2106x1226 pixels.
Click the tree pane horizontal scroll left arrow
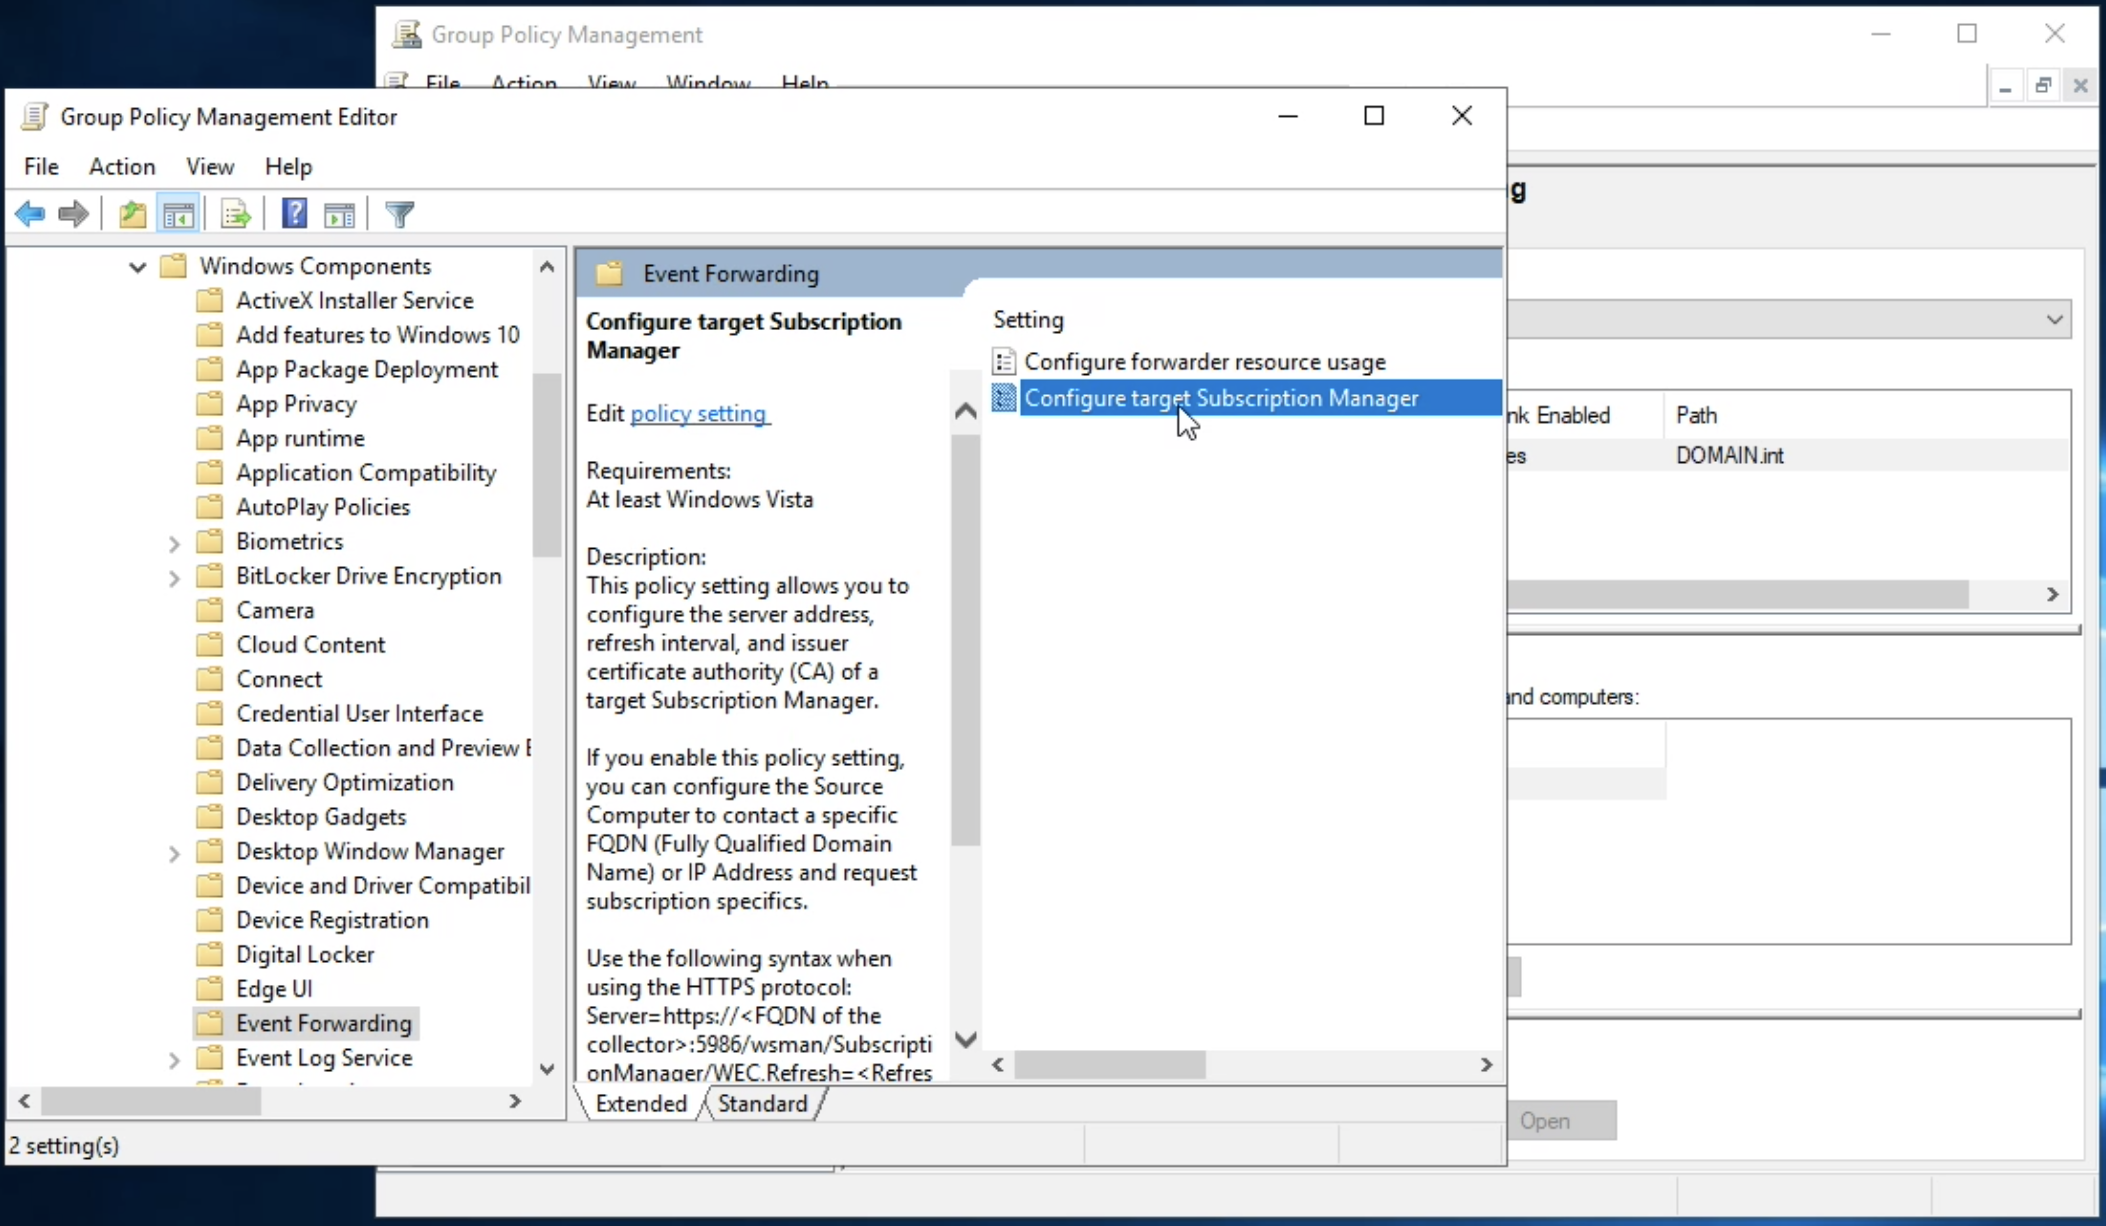25,1101
